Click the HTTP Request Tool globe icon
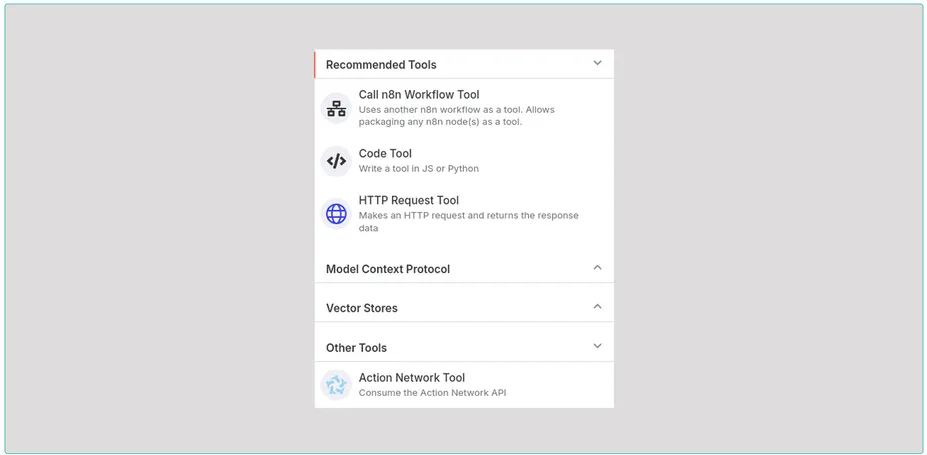The height and width of the screenshot is (455, 927). (336, 214)
